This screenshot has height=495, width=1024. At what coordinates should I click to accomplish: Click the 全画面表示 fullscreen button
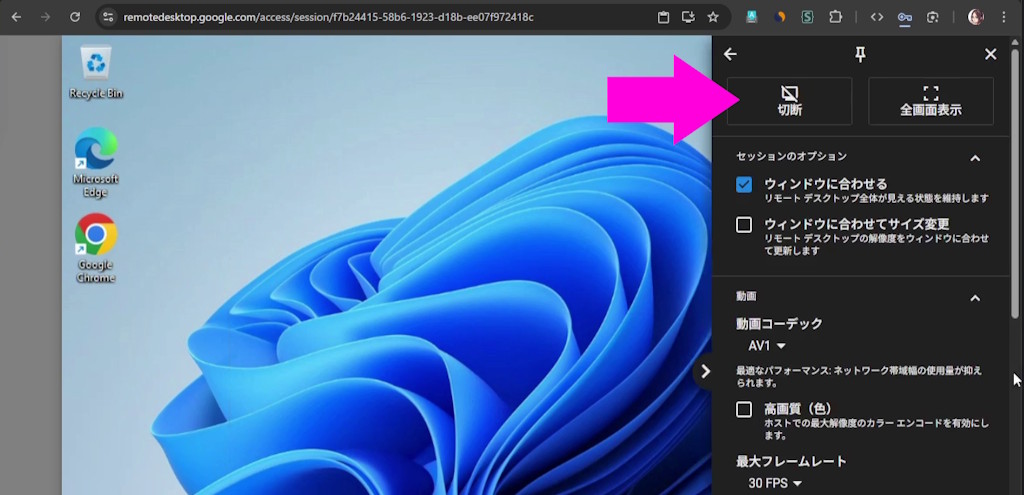[x=930, y=101]
